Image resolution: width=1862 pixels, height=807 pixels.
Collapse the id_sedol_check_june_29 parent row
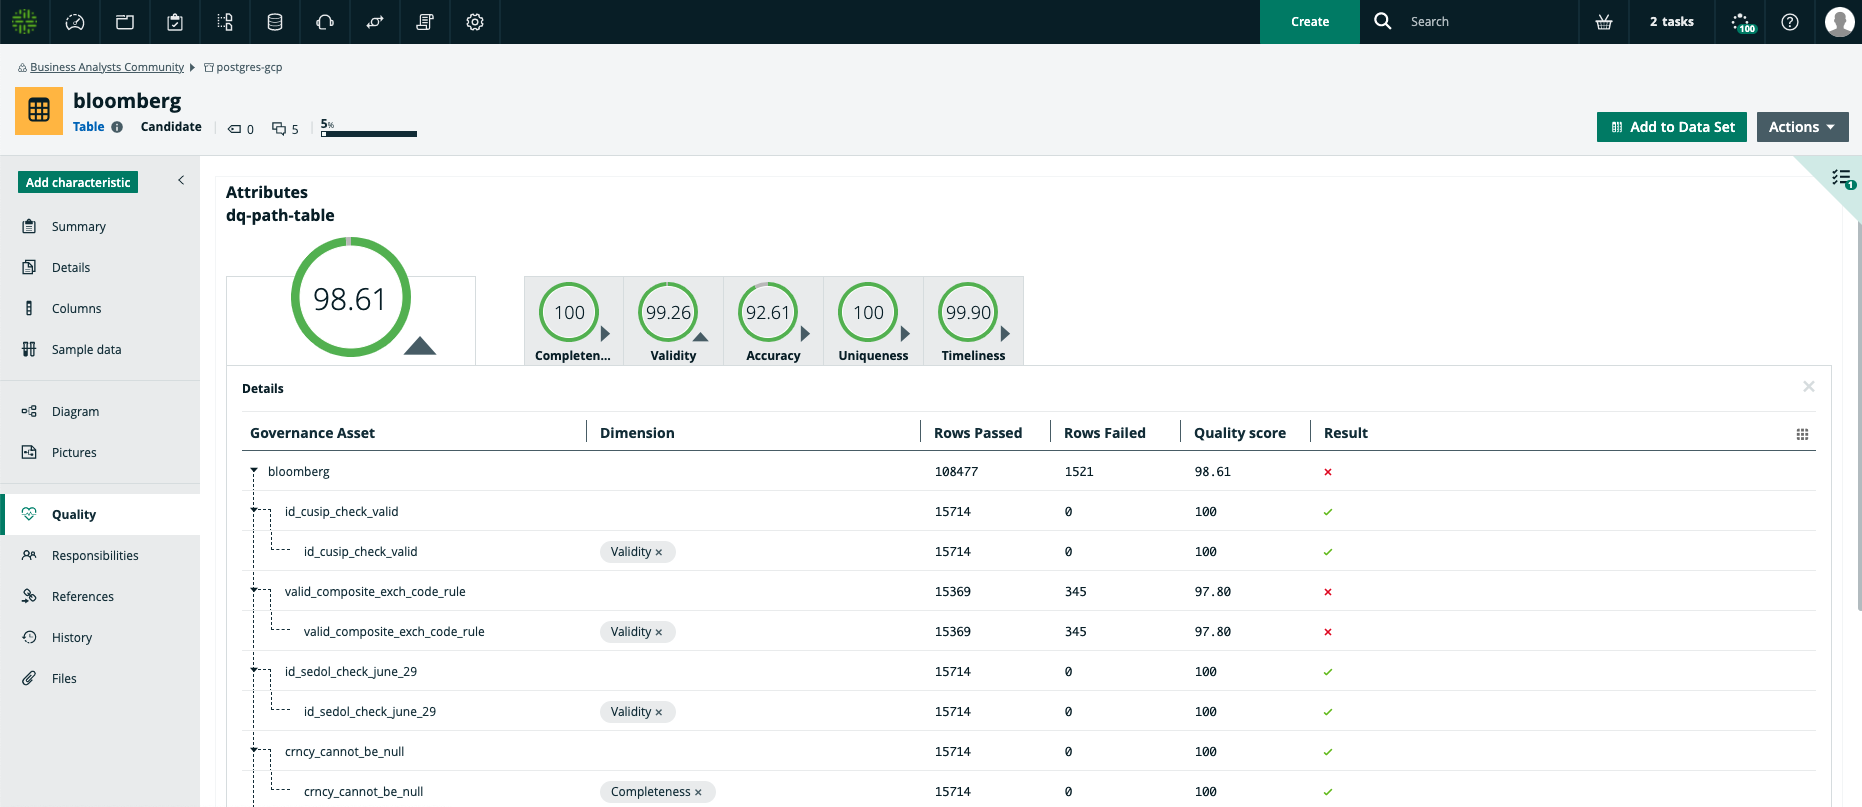pos(254,670)
